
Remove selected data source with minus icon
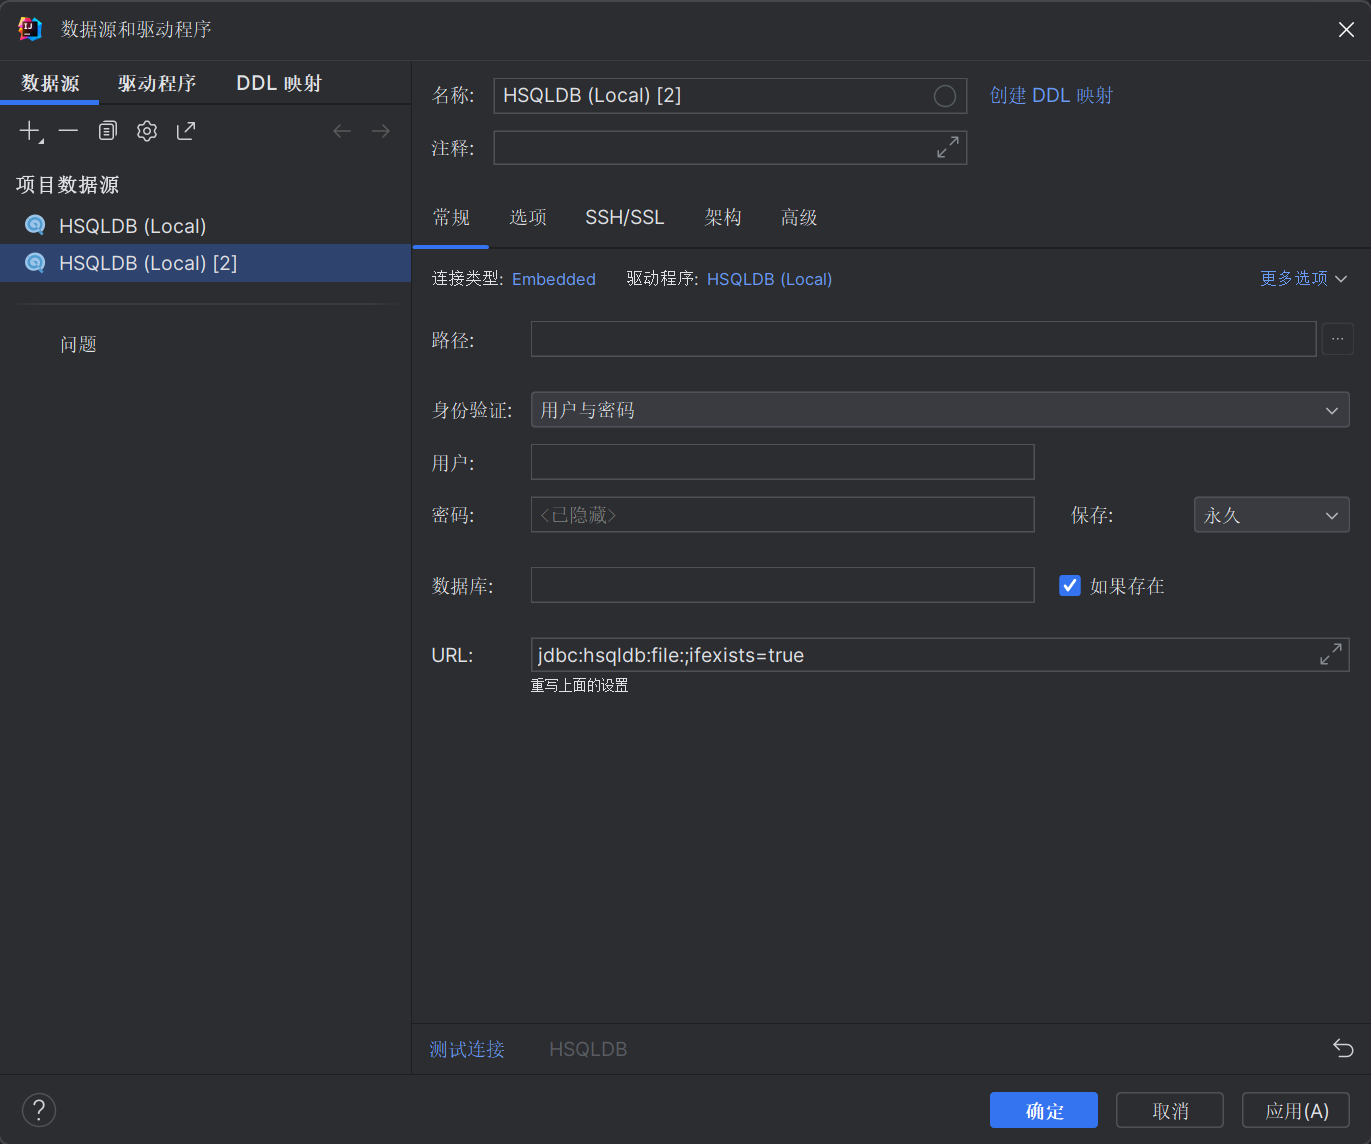pyautogui.click(x=68, y=131)
